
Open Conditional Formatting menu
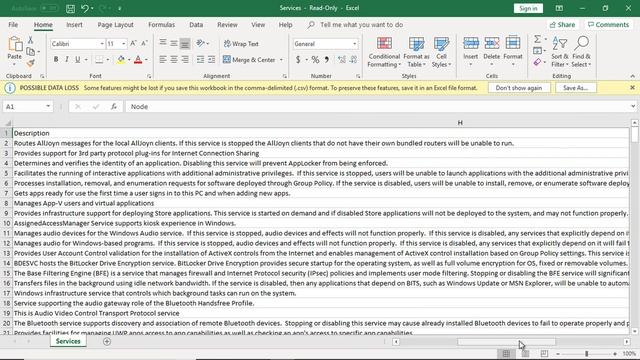[x=384, y=52]
